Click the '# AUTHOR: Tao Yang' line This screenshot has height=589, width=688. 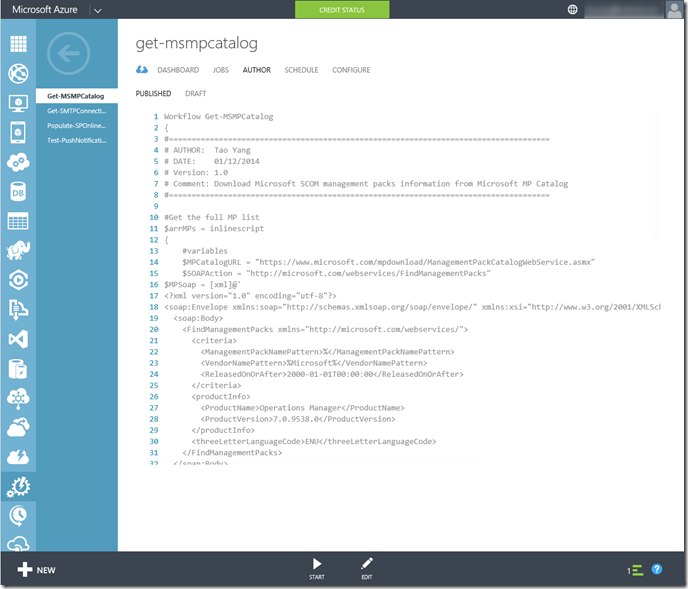click(x=207, y=150)
